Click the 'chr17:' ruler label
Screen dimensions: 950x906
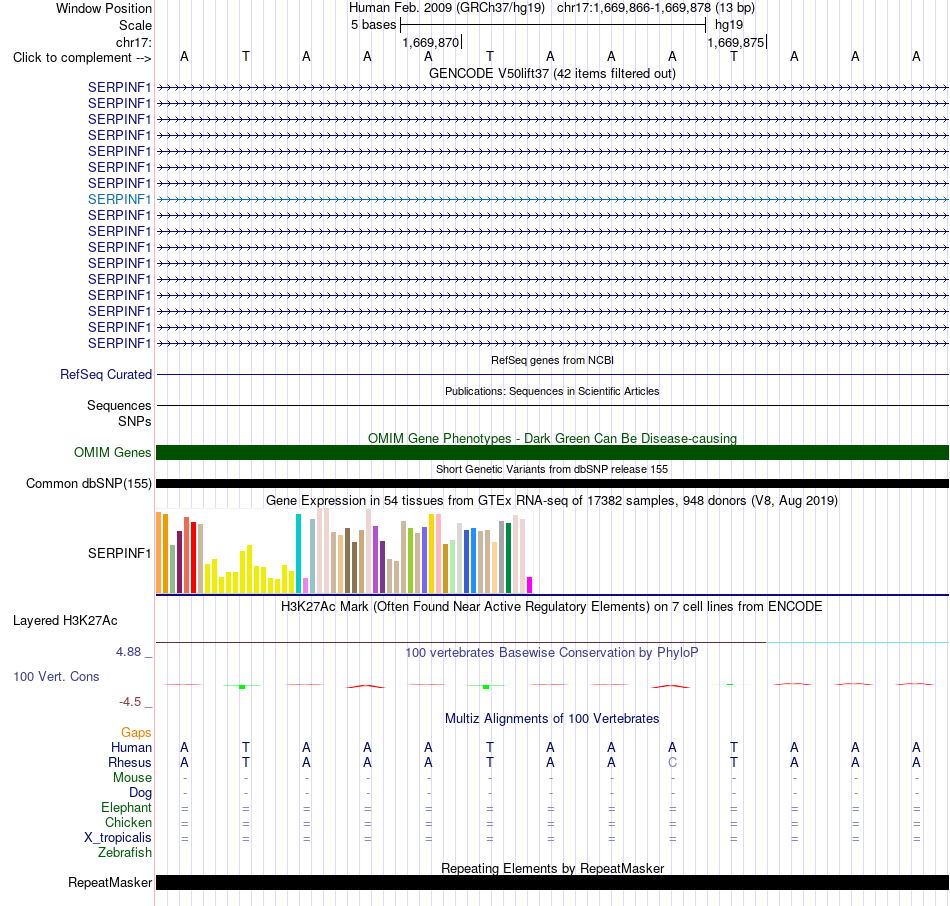pyautogui.click(x=134, y=42)
